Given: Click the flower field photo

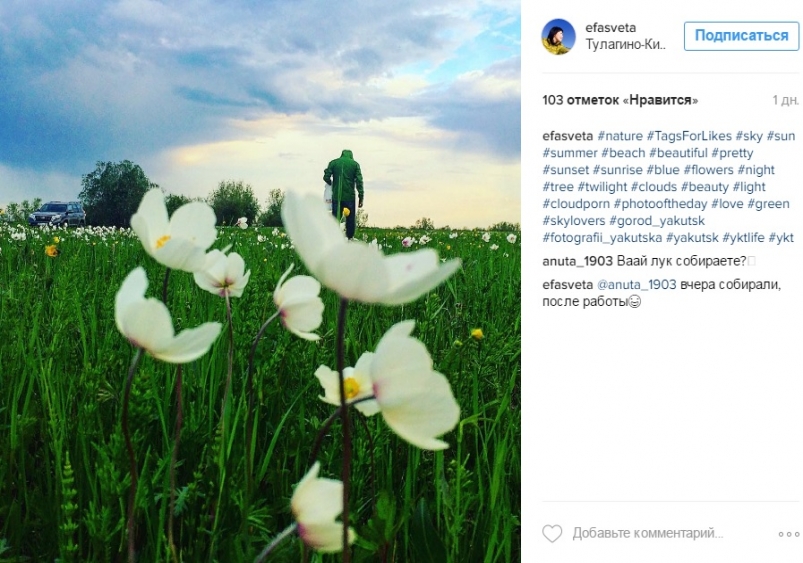Looking at the screenshot, I should (260, 281).
